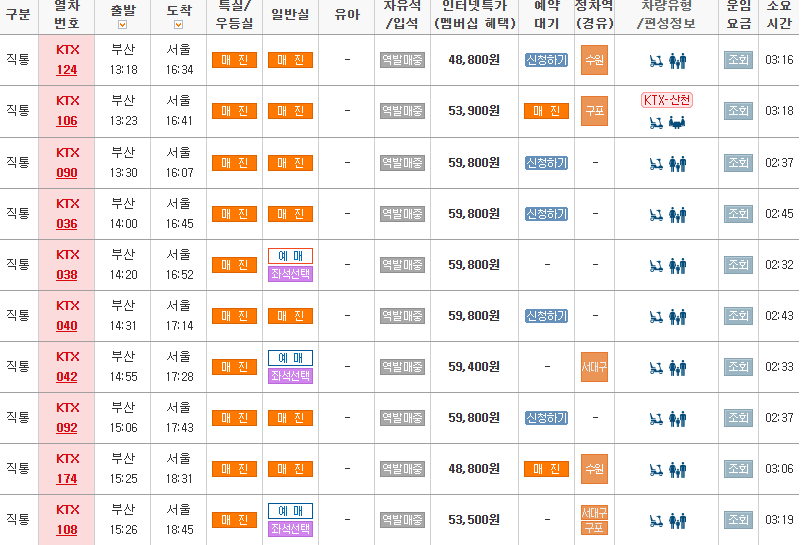Click 서대구 stop station button for KTX 042

[x=594, y=367]
